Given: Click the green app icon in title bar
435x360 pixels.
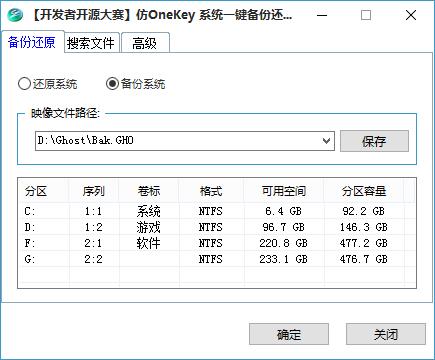Looking at the screenshot, I should (15, 15).
